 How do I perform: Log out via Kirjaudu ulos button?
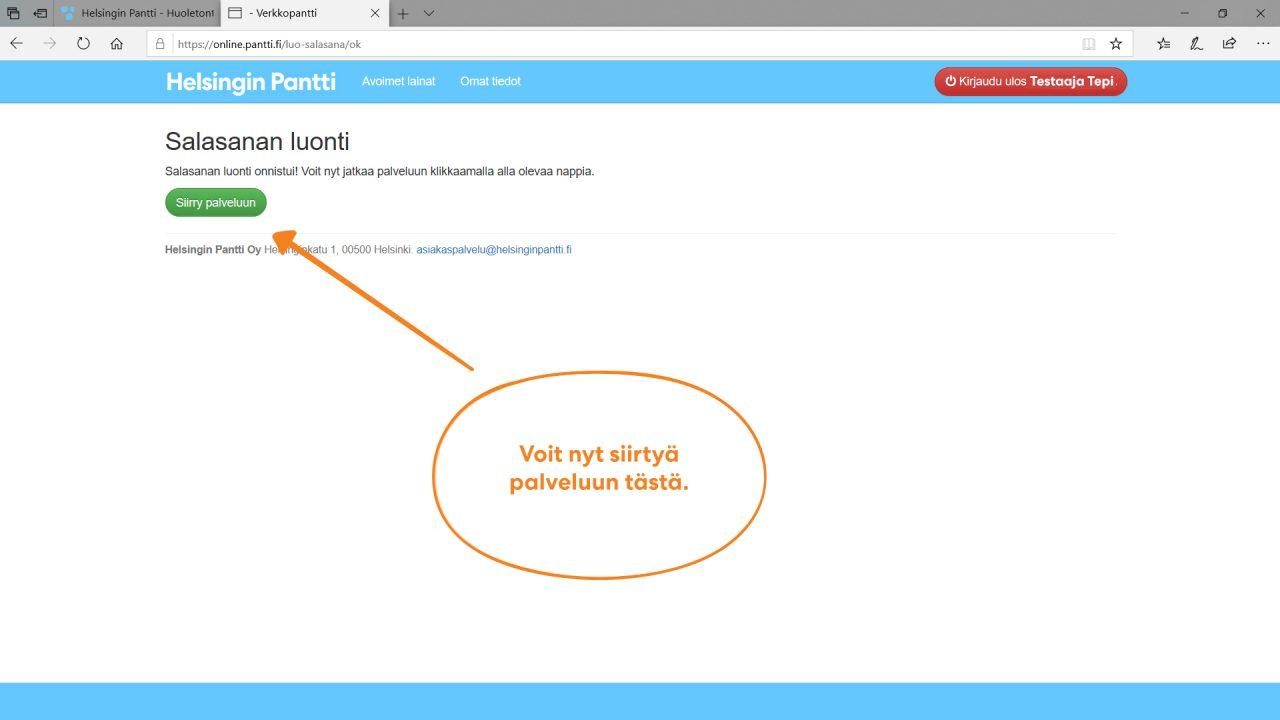click(x=1030, y=82)
